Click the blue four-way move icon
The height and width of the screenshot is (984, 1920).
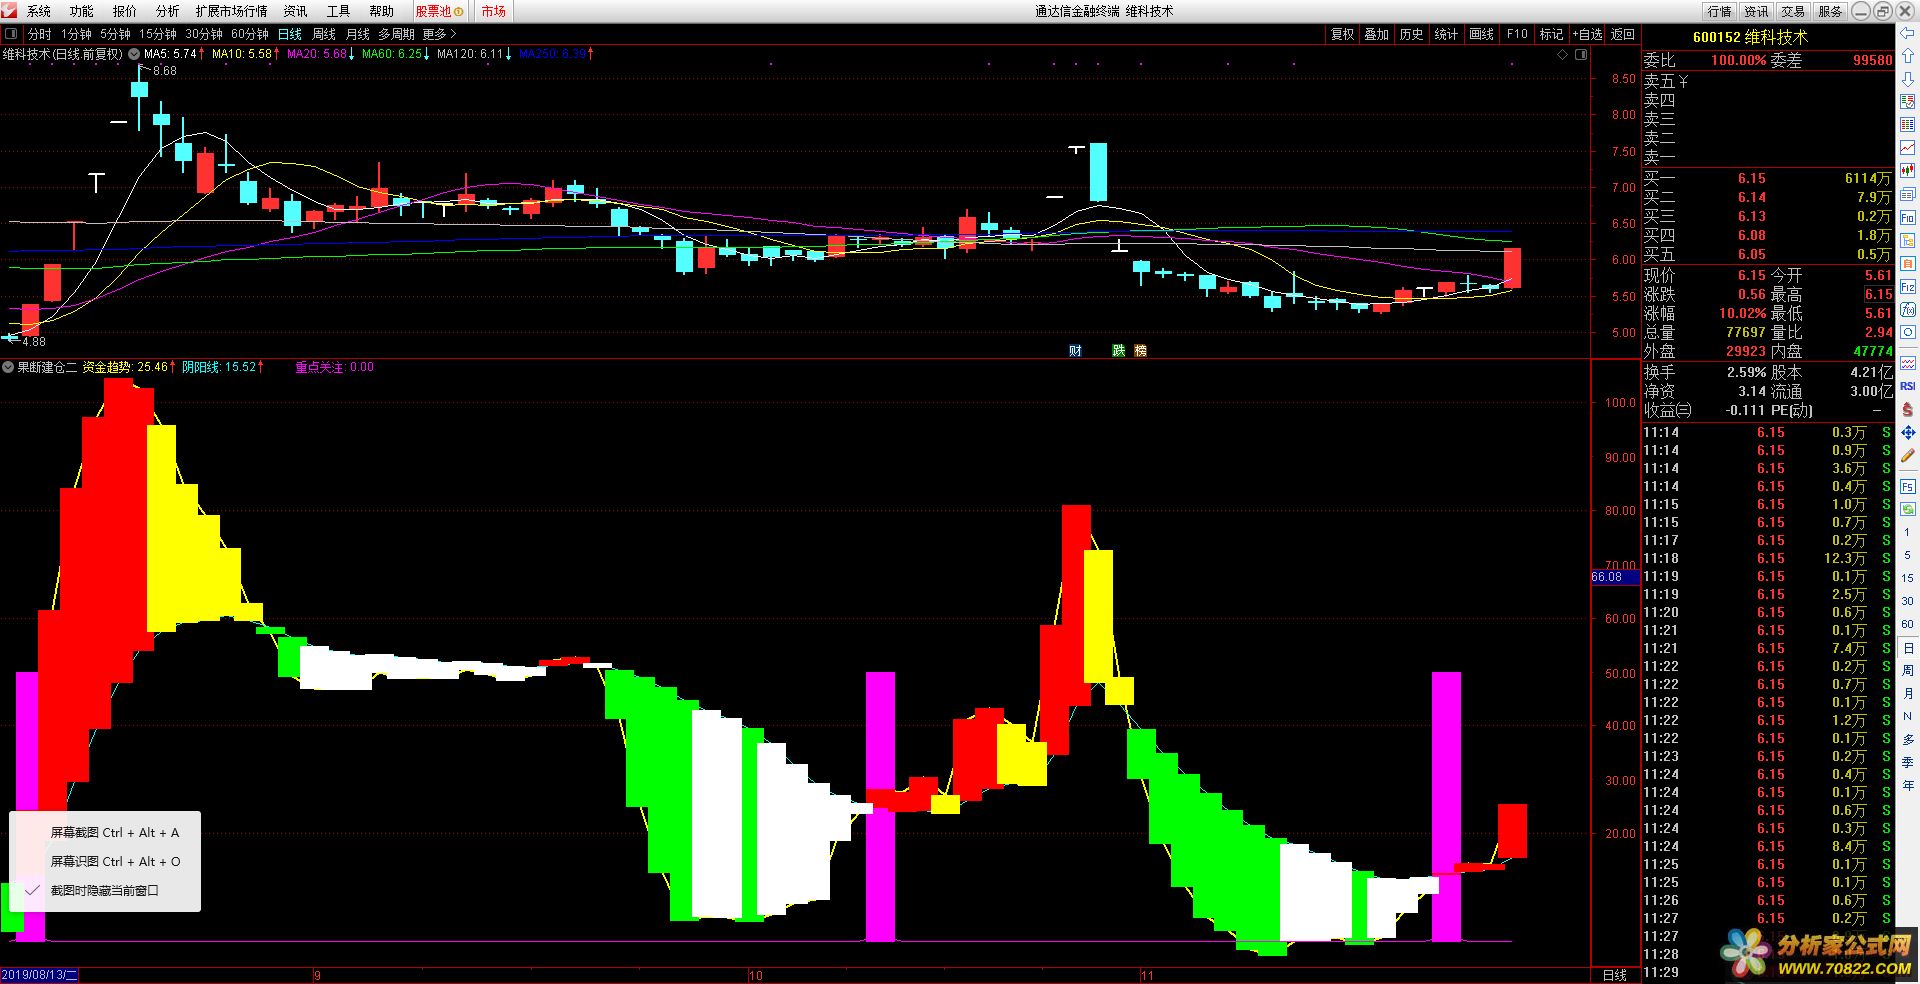point(1908,433)
